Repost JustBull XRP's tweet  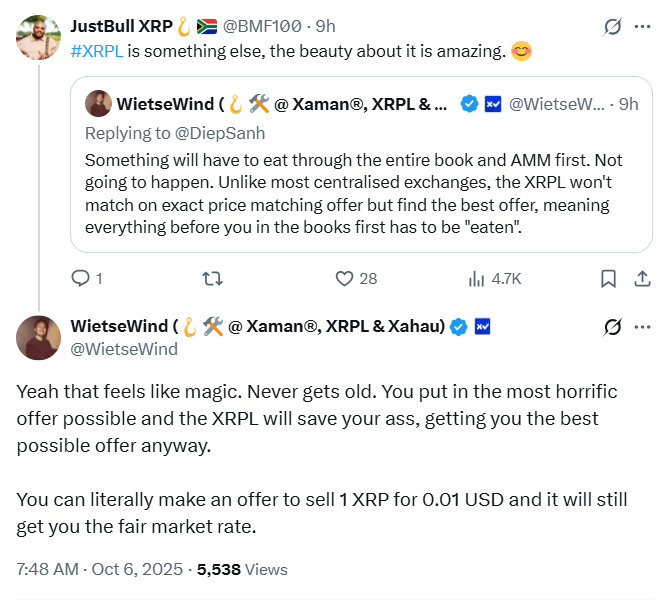coord(212,279)
